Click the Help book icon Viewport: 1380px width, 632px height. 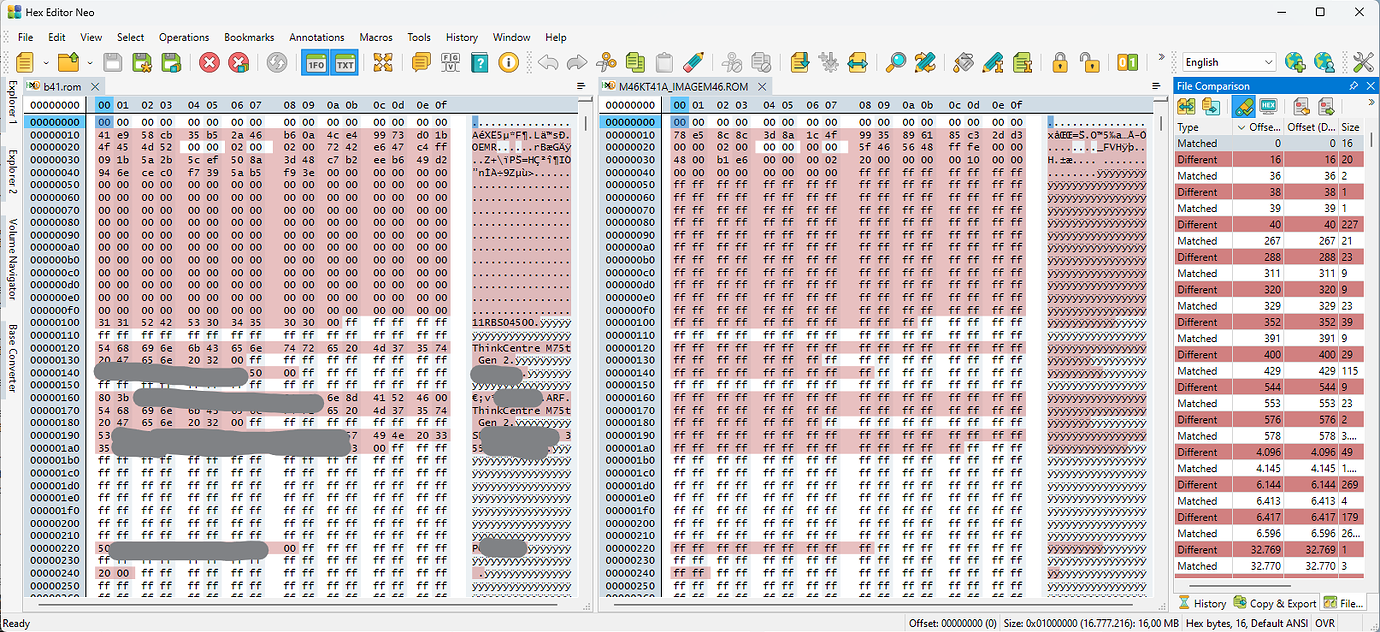[479, 62]
